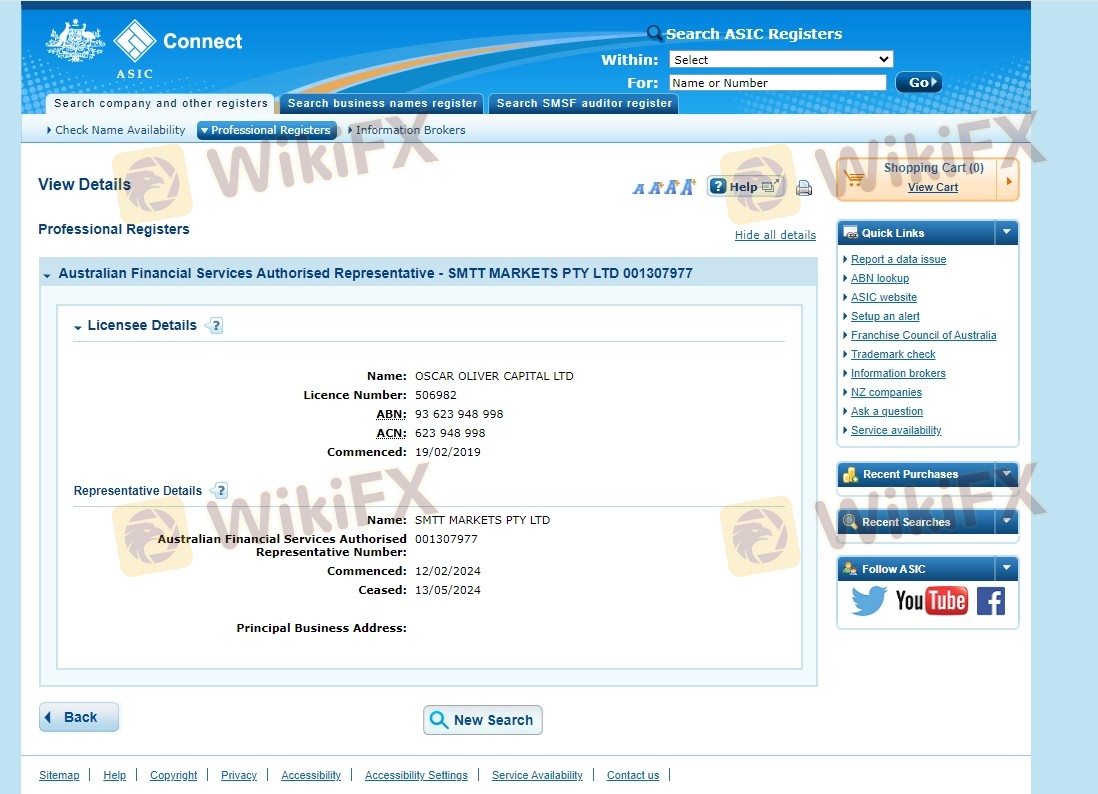Click Licensee Details help question icon
The height and width of the screenshot is (794, 1098).
(x=214, y=326)
